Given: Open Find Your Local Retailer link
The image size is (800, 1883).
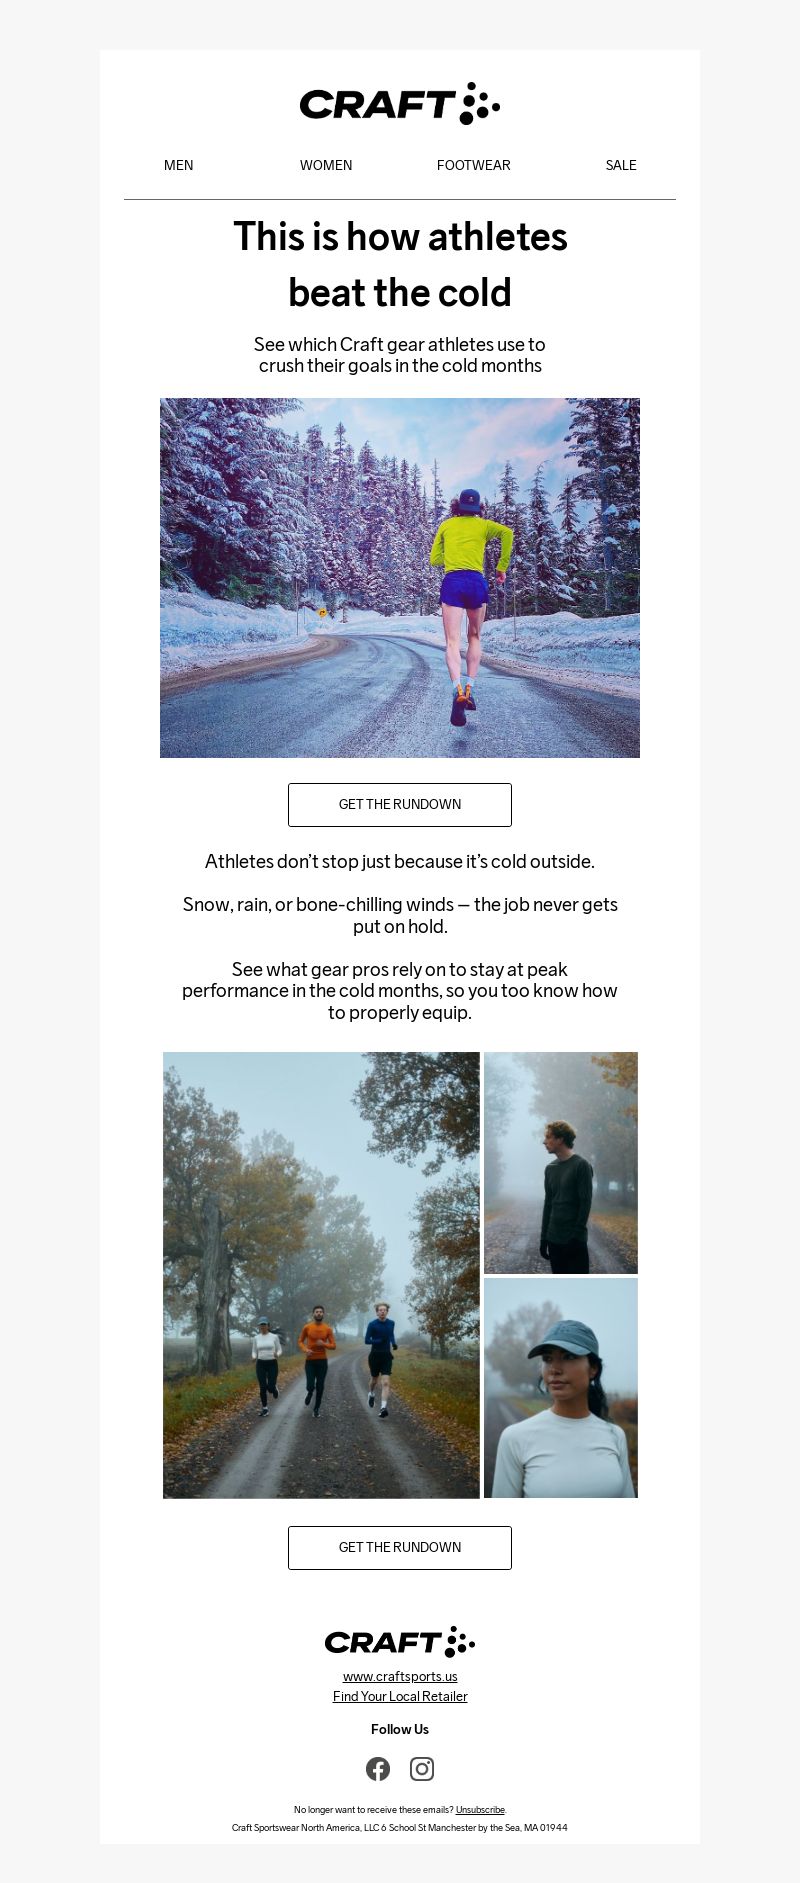Looking at the screenshot, I should pyautogui.click(x=400, y=1697).
